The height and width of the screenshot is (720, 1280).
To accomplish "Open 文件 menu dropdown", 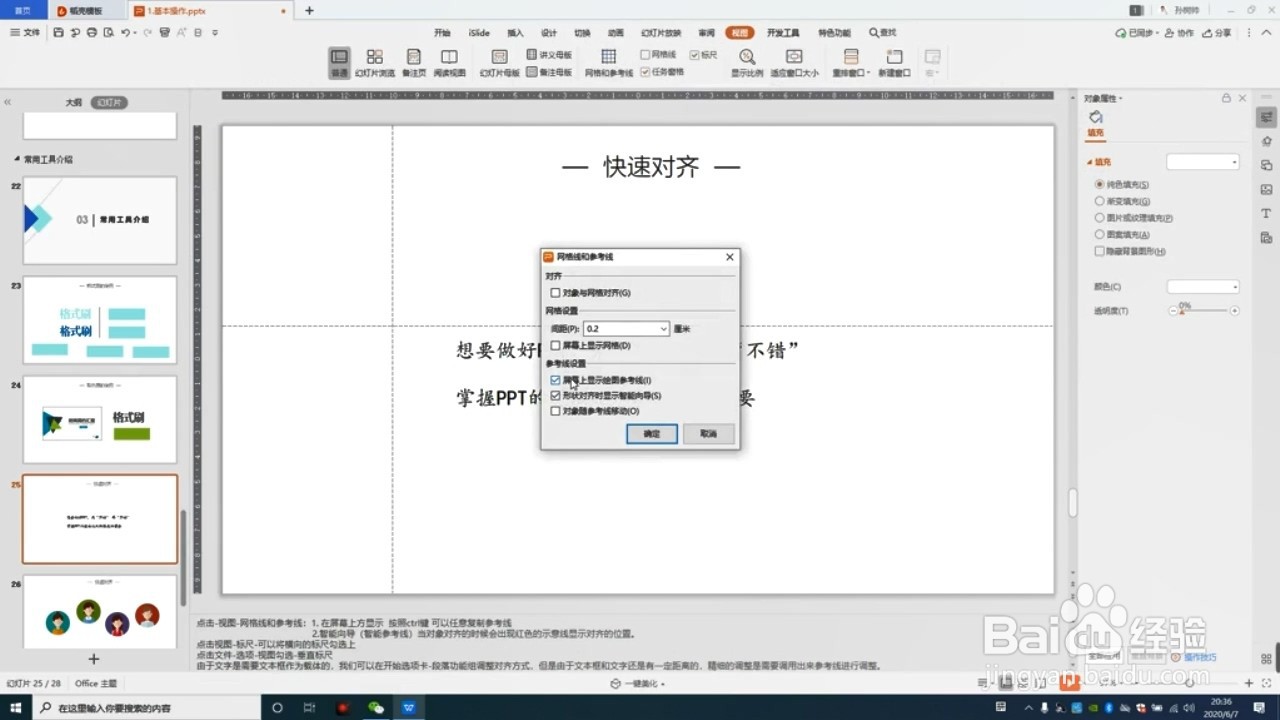I will tap(26, 33).
